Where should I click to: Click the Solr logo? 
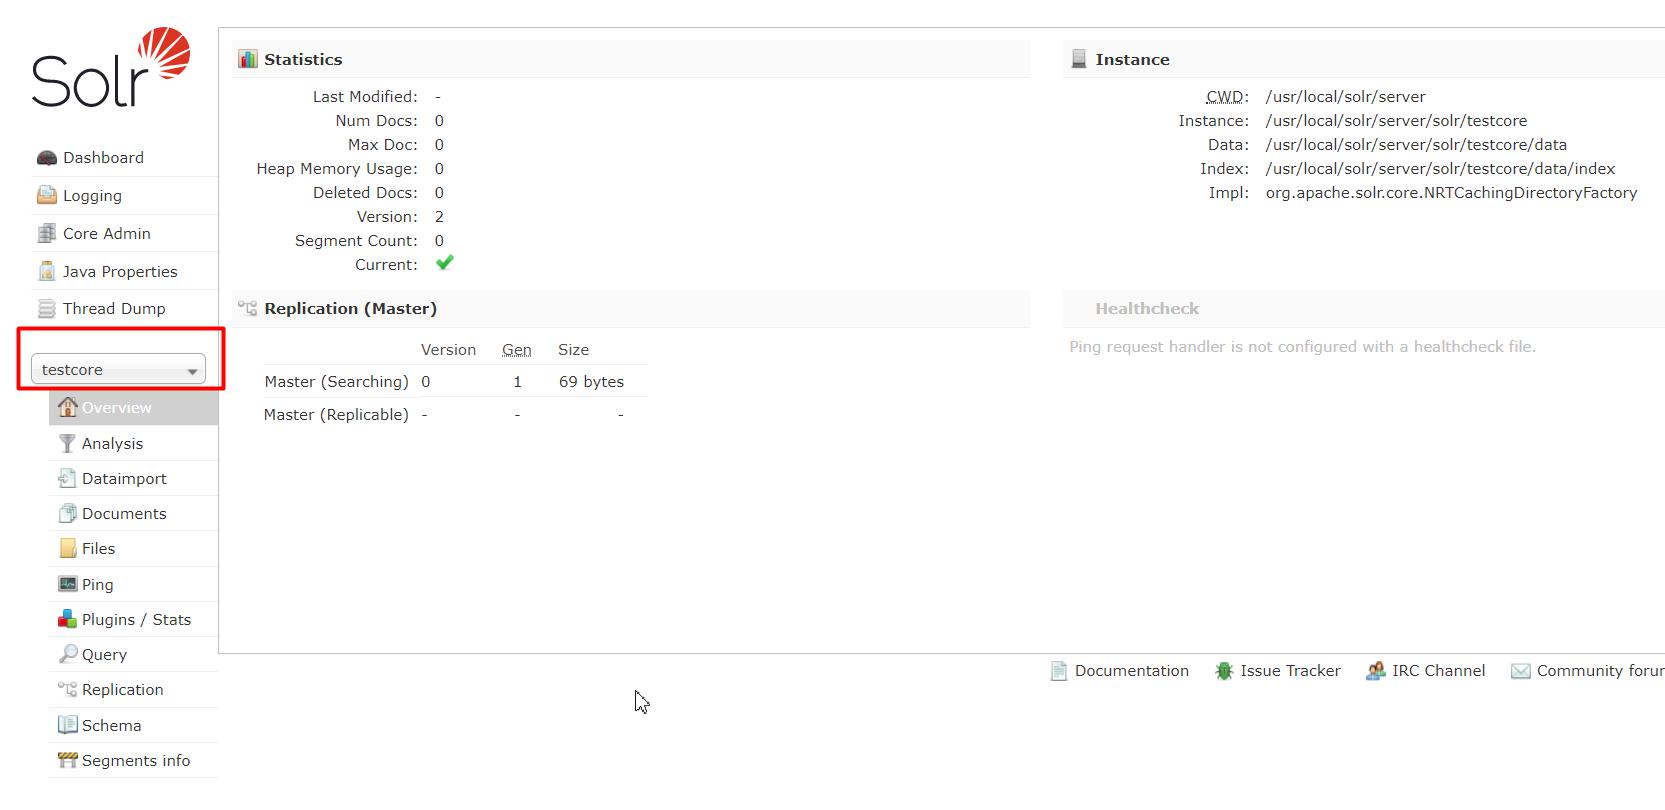(x=111, y=68)
